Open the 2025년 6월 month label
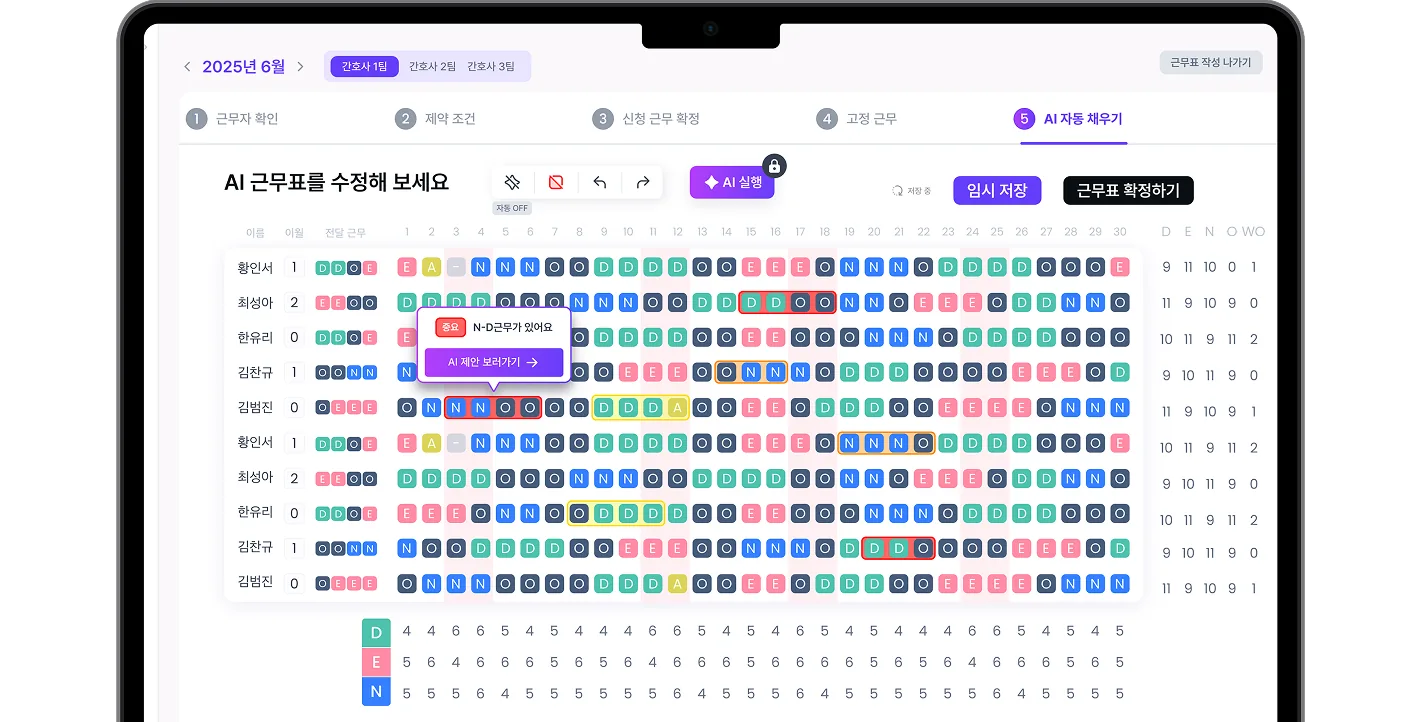The width and height of the screenshot is (1420, 722). [244, 67]
